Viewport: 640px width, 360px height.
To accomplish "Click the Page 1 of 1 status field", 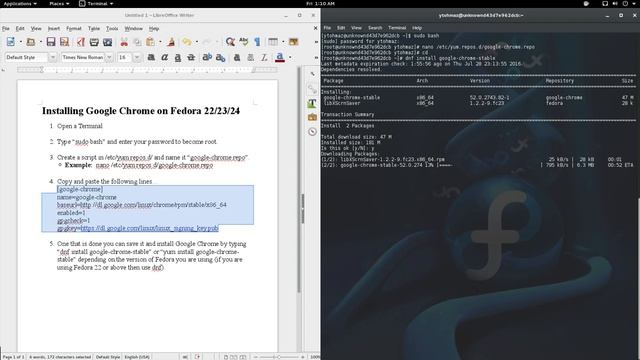I will point(13,357).
